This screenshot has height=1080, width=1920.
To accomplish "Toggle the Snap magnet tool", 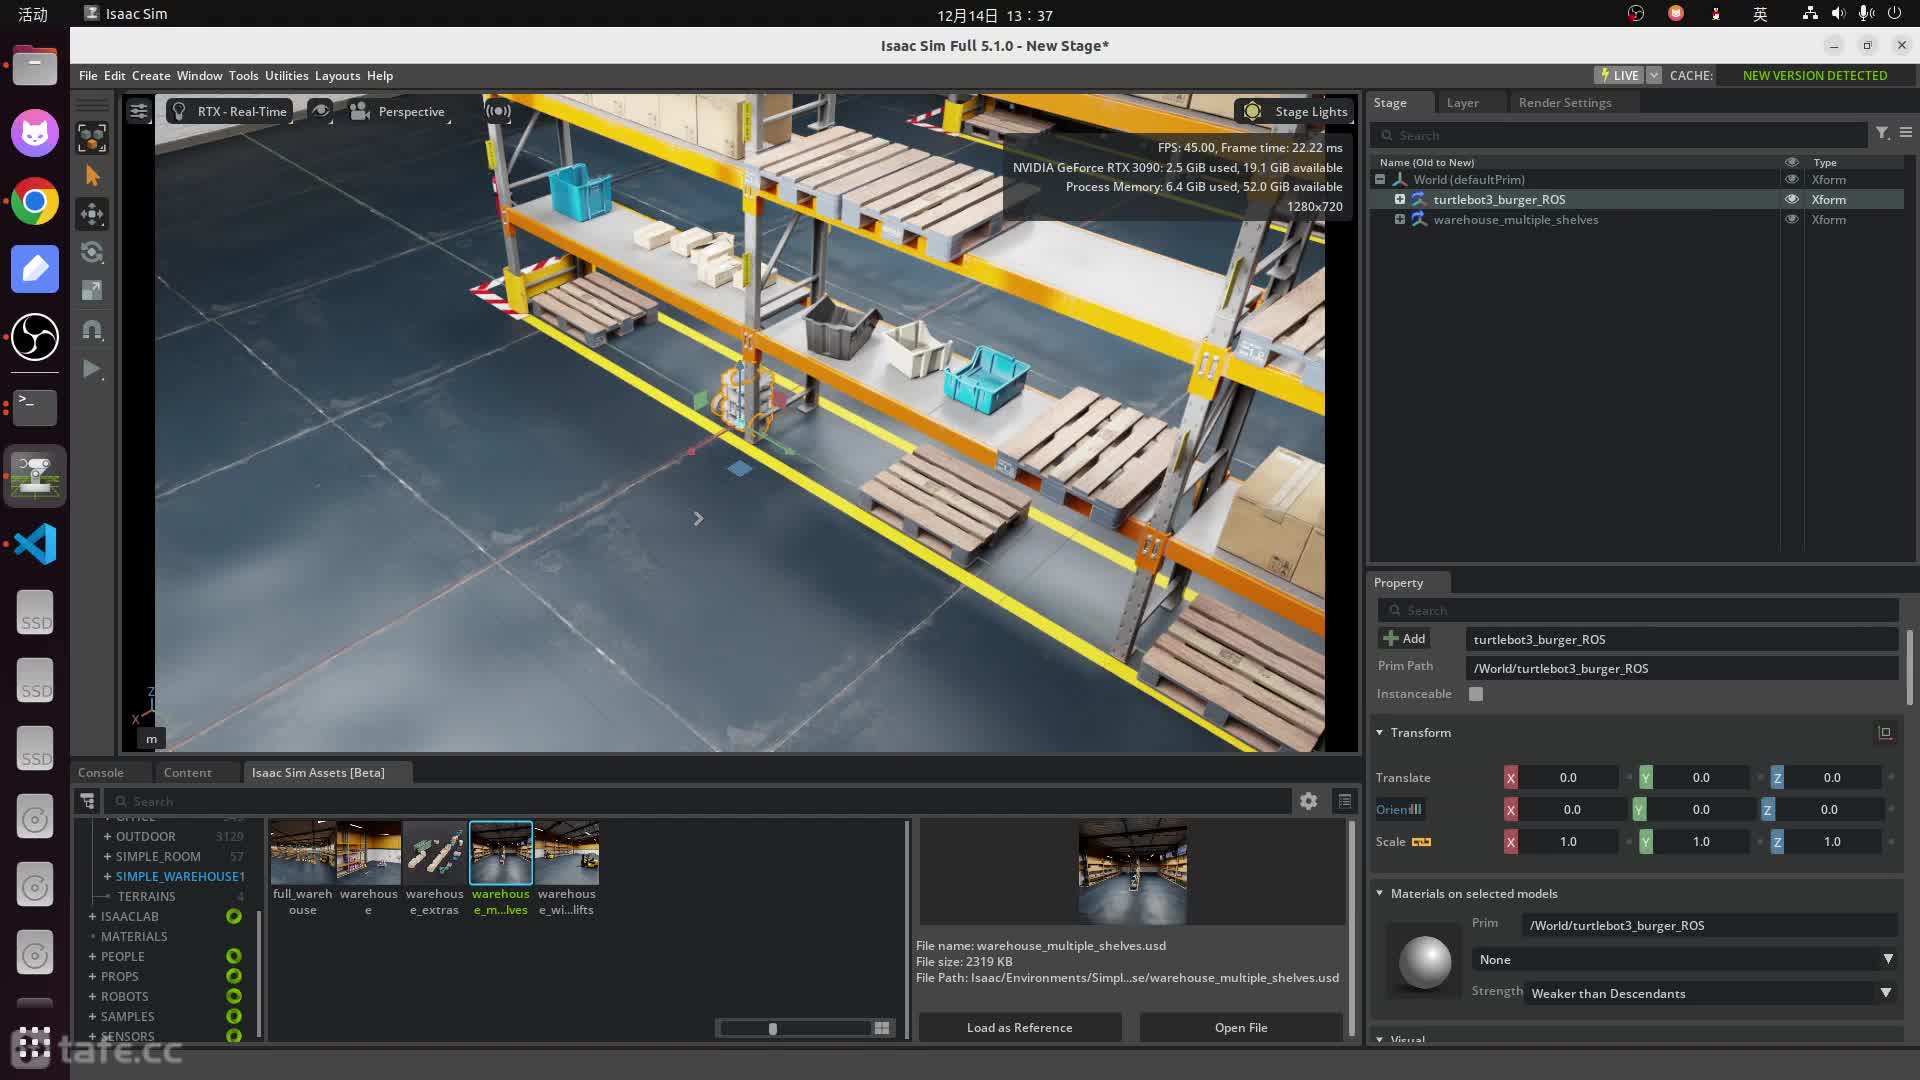I will (92, 330).
